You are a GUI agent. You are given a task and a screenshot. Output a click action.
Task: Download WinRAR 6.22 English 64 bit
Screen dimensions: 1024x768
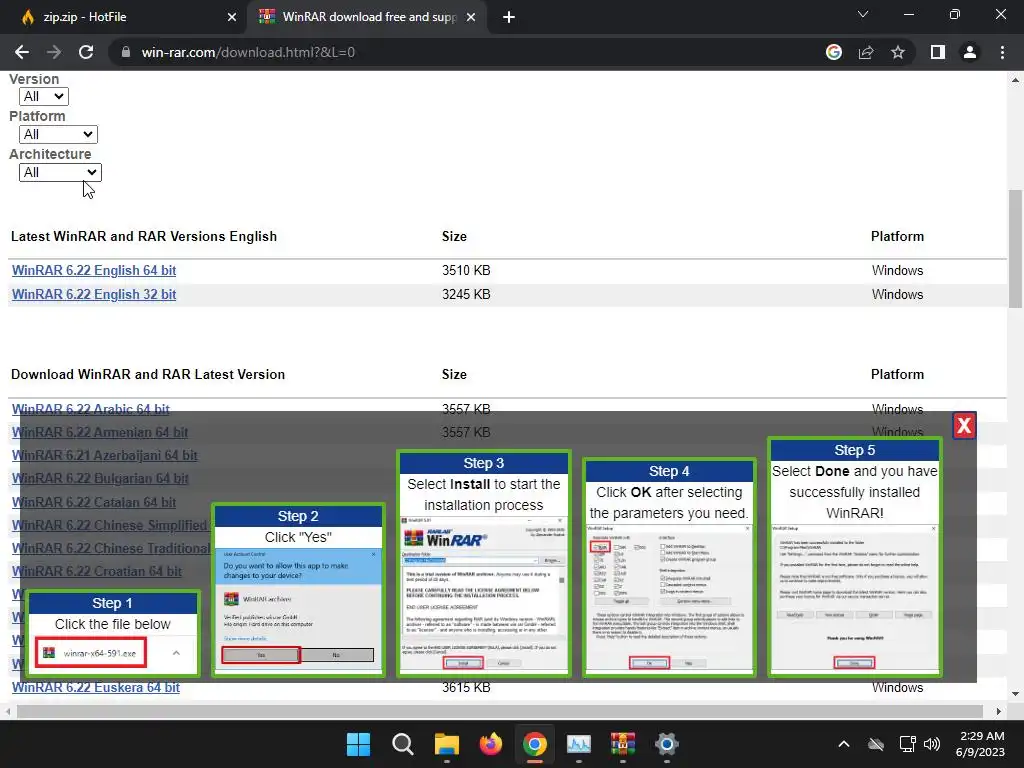pyautogui.click(x=94, y=270)
